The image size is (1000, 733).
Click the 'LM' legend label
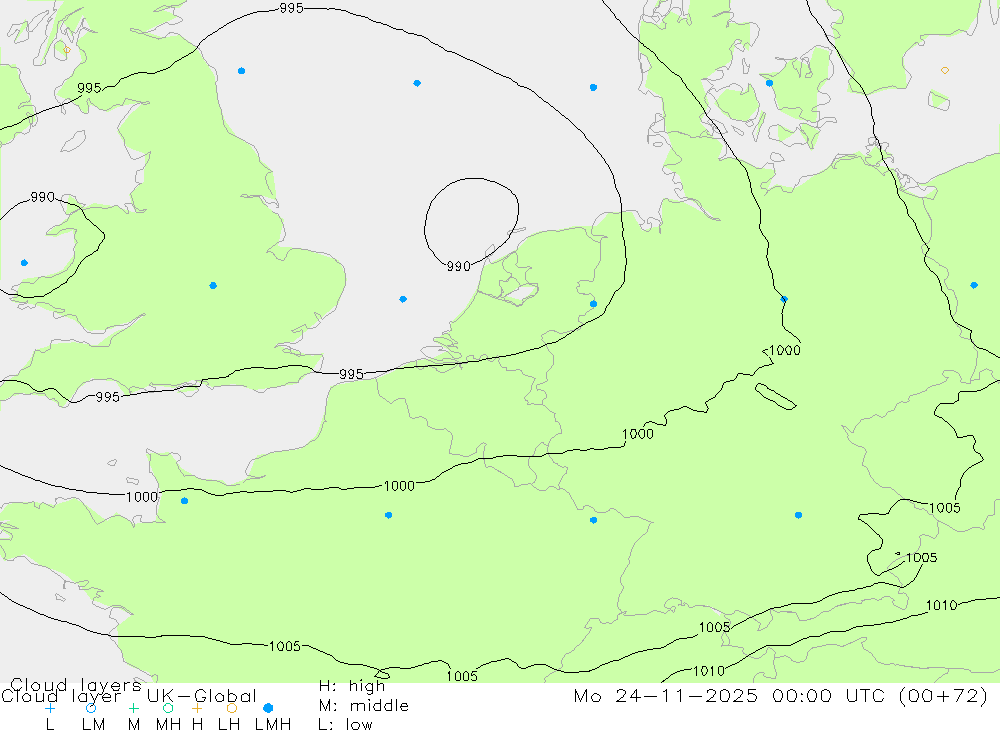(x=93, y=725)
